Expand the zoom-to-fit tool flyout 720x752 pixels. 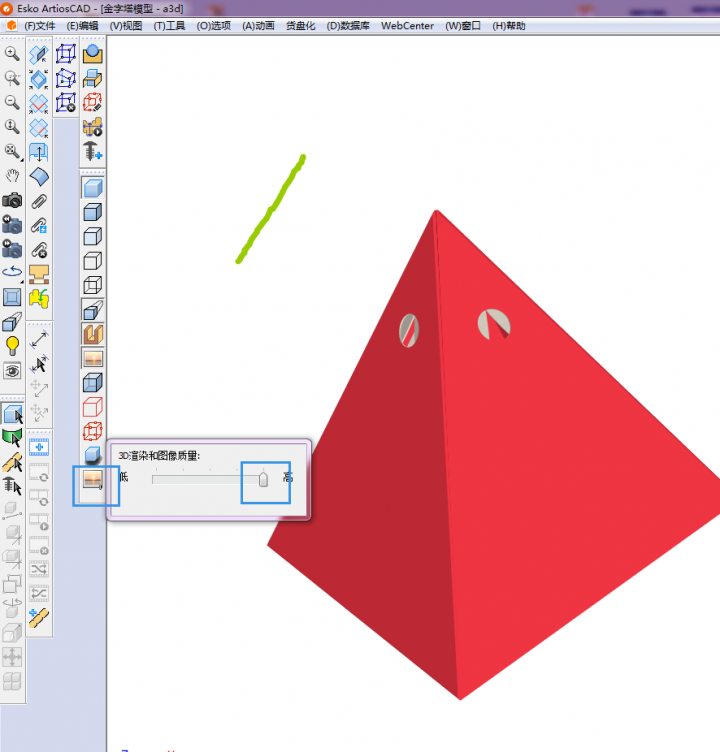point(13,151)
